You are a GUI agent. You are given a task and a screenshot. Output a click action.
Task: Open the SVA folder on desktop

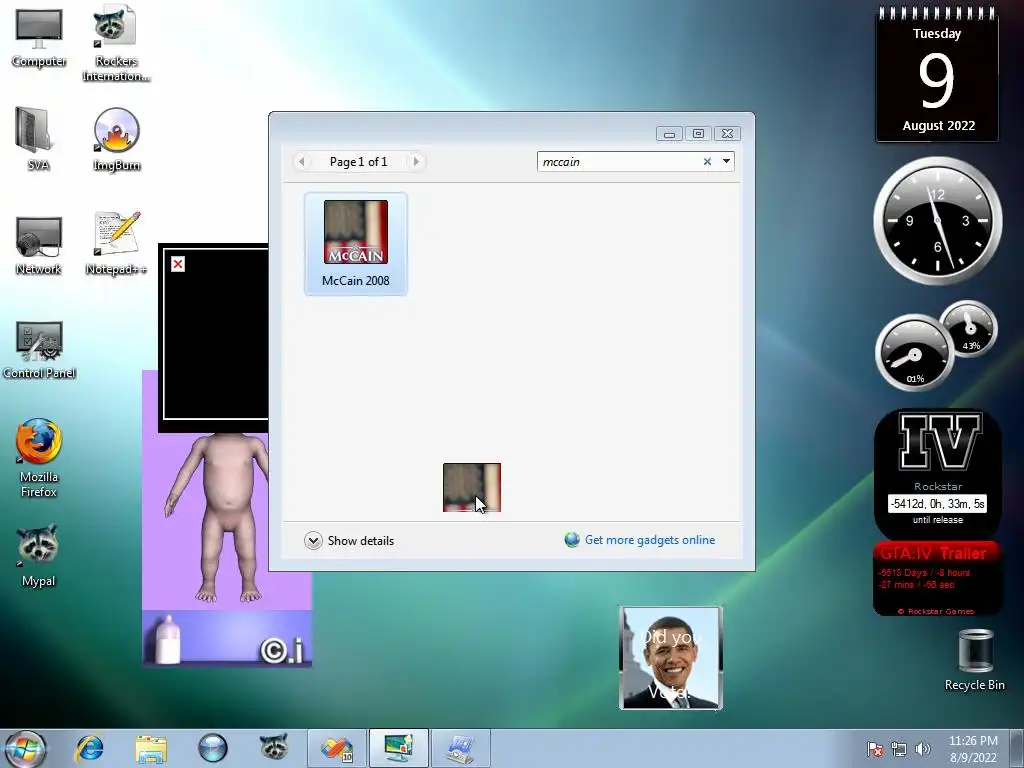(x=38, y=138)
